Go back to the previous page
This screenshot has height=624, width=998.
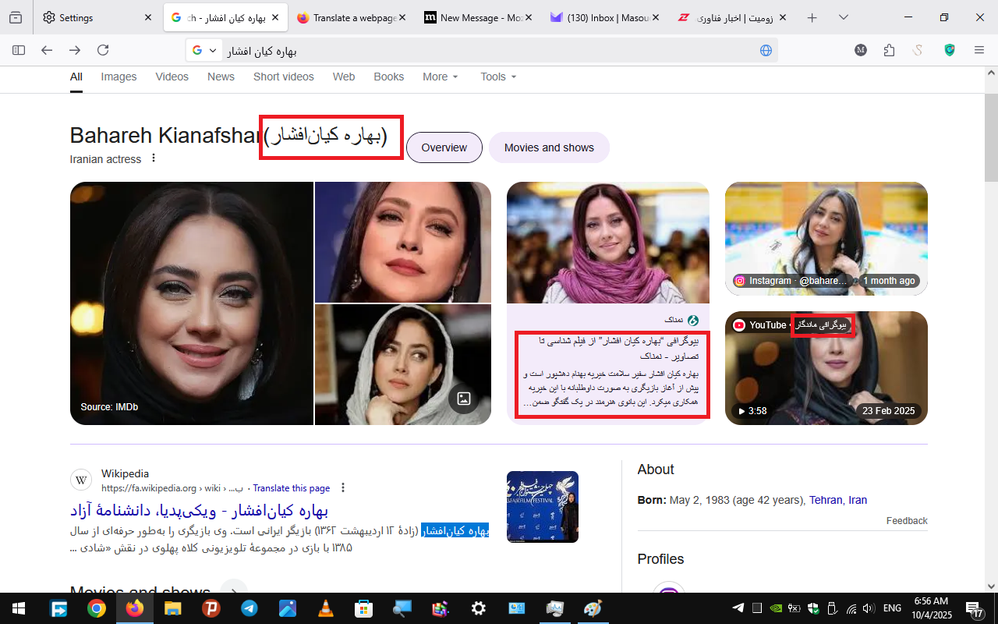click(x=47, y=50)
